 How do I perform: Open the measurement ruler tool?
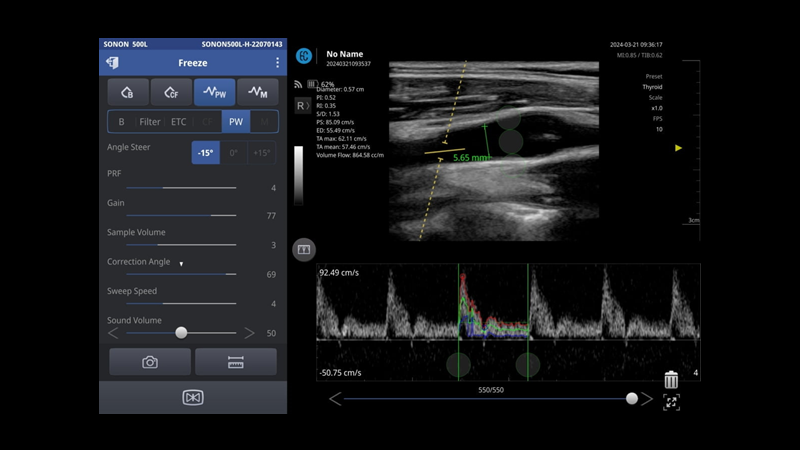click(x=236, y=362)
